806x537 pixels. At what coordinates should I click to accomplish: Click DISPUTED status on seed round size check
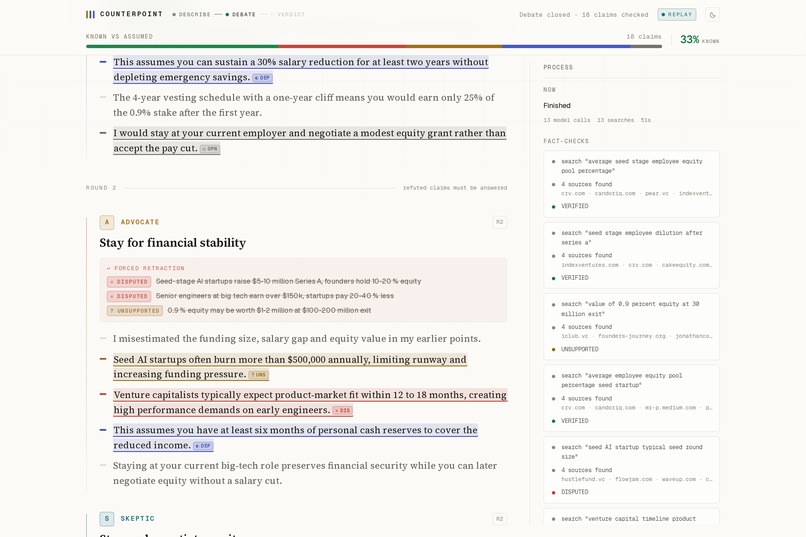tap(575, 492)
